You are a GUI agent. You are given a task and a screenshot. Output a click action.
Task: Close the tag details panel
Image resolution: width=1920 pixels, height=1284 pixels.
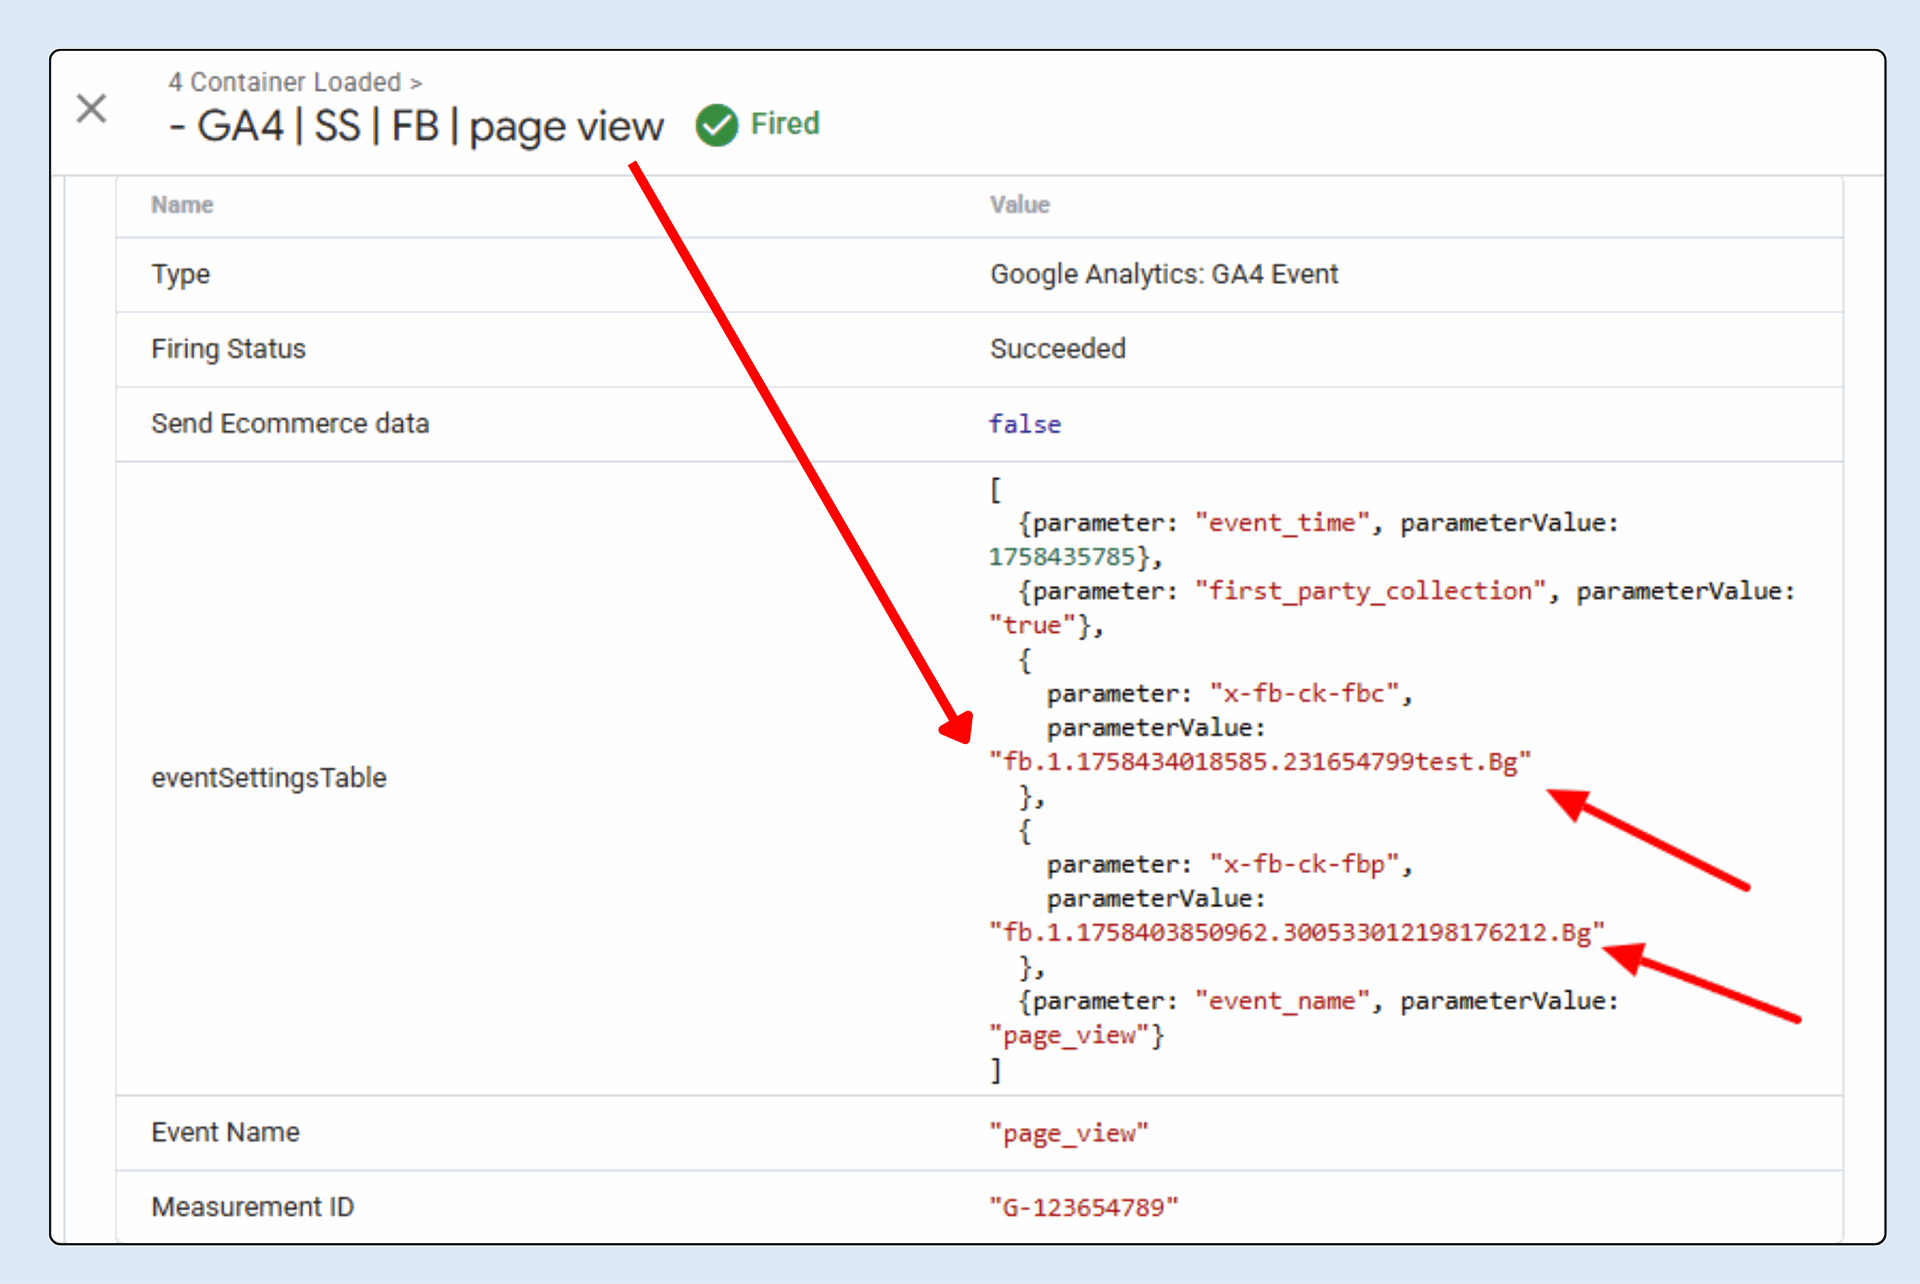(x=91, y=108)
